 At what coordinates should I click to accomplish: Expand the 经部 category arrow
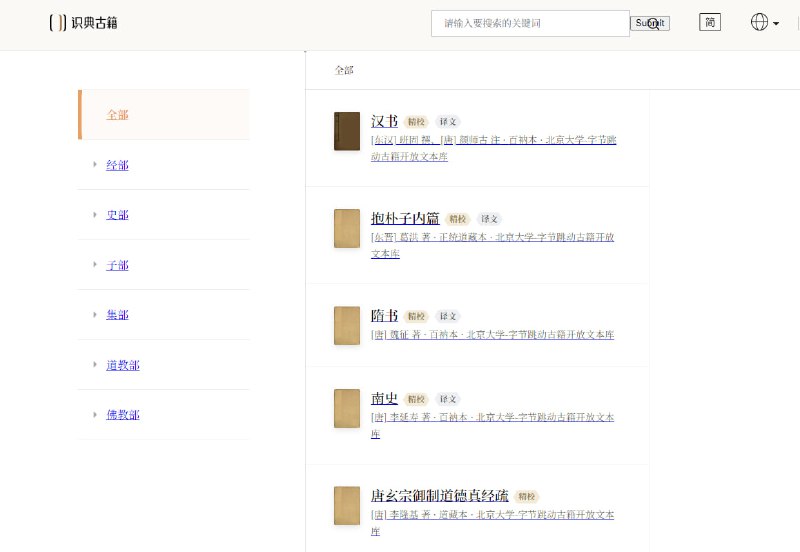tap(95, 165)
